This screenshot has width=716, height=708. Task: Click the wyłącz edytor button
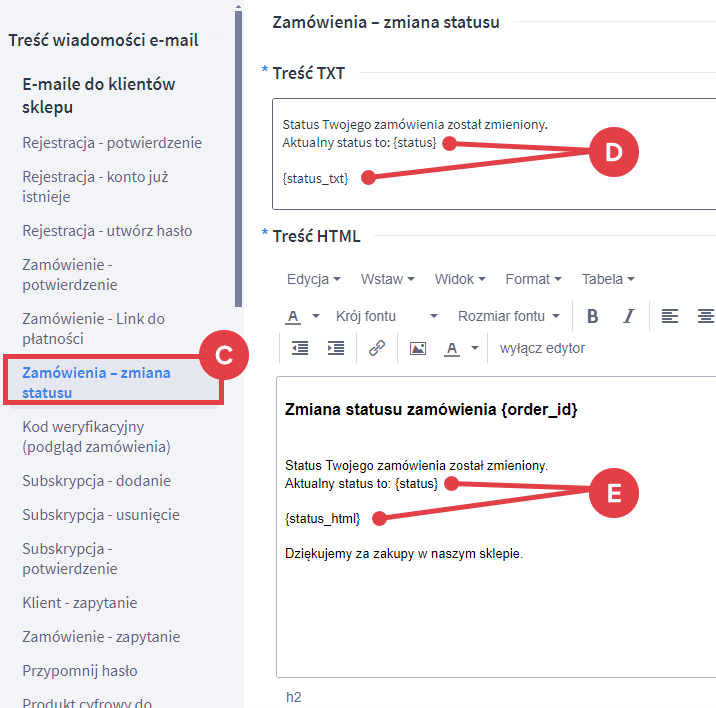(x=542, y=349)
